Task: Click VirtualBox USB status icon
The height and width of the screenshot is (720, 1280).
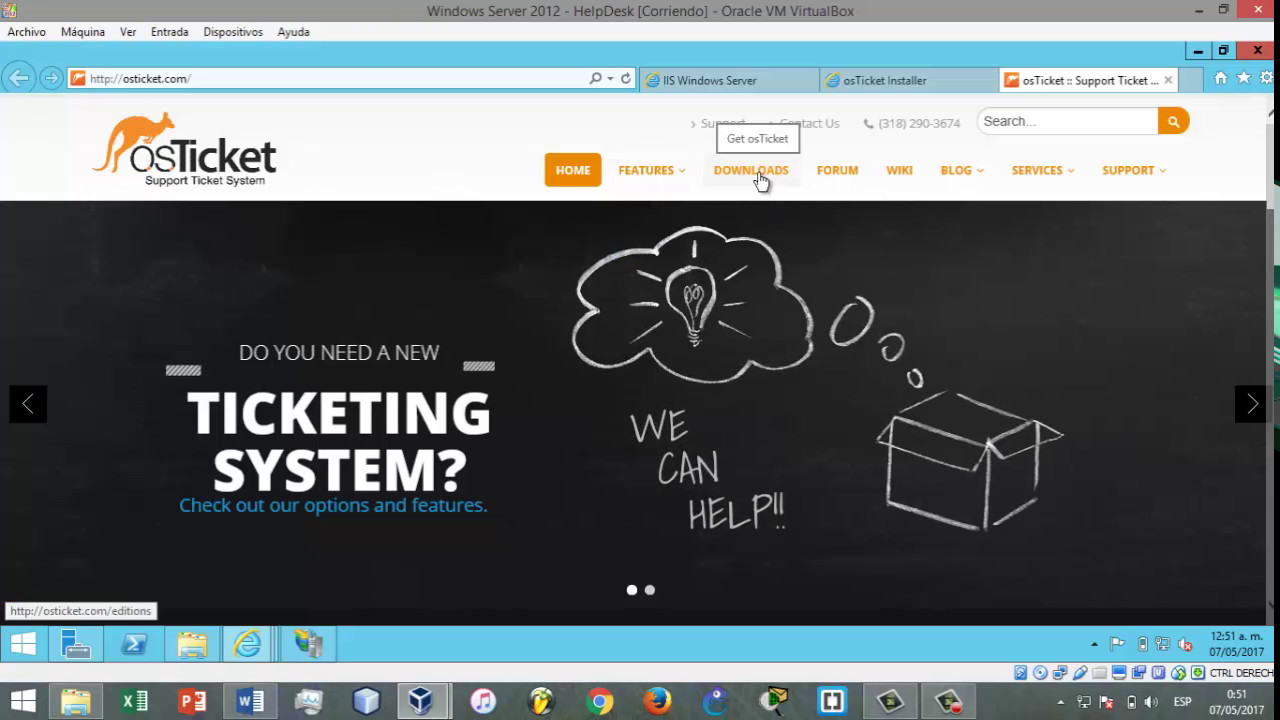Action: (x=1079, y=673)
